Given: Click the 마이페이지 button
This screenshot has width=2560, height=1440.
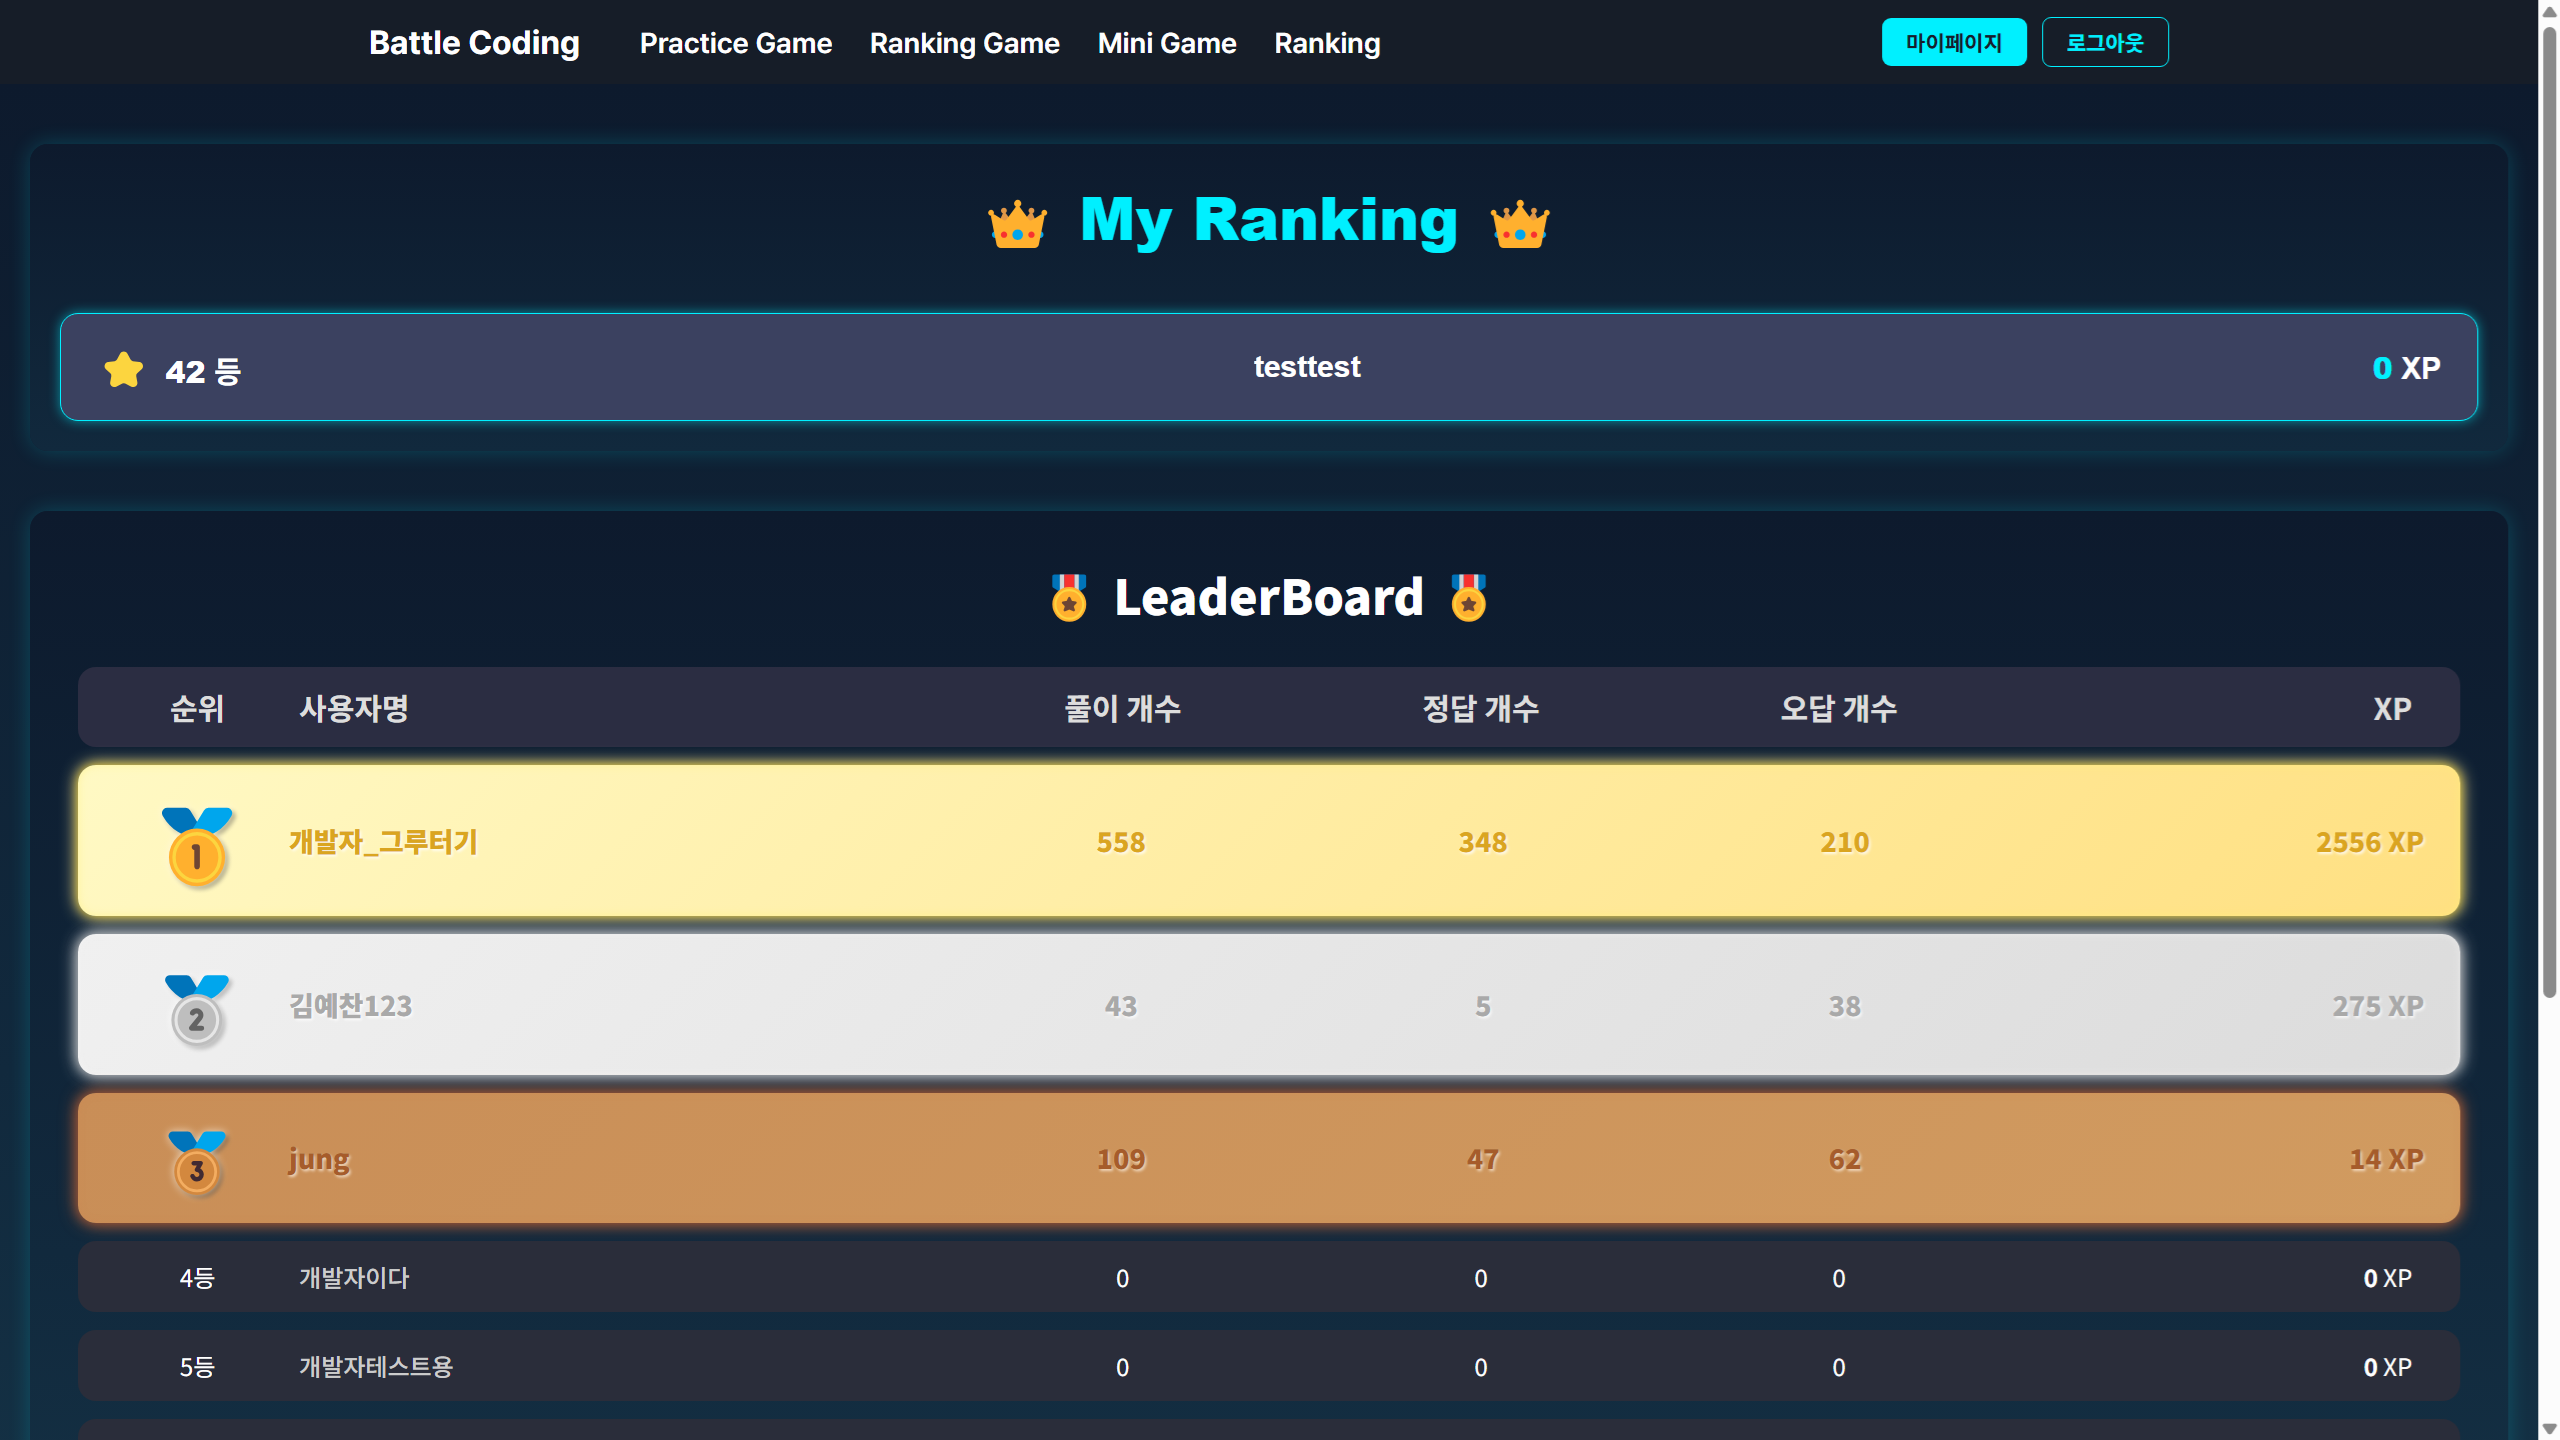Looking at the screenshot, I should tap(1953, 42).
